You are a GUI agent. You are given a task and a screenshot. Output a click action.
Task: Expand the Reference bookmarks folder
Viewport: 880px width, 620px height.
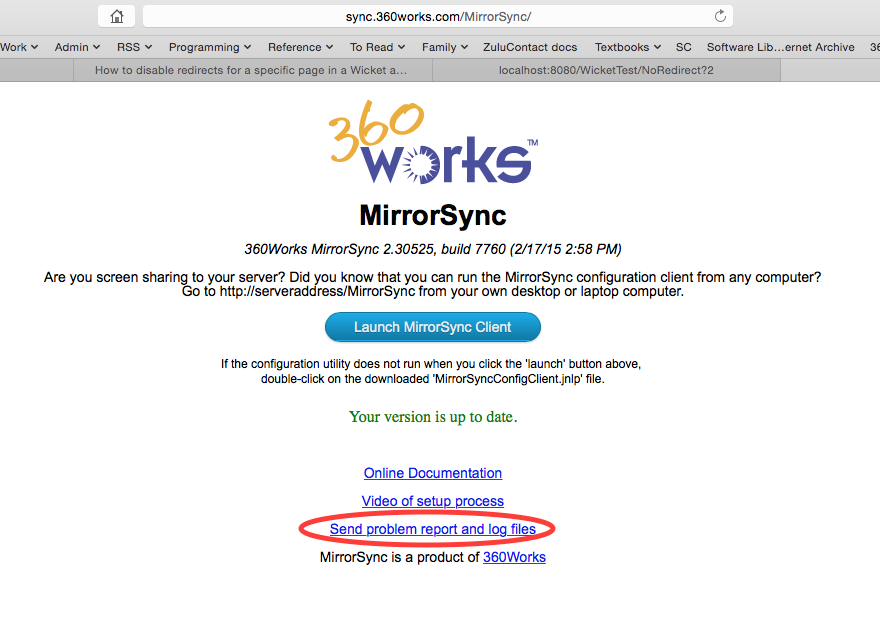tap(300, 47)
